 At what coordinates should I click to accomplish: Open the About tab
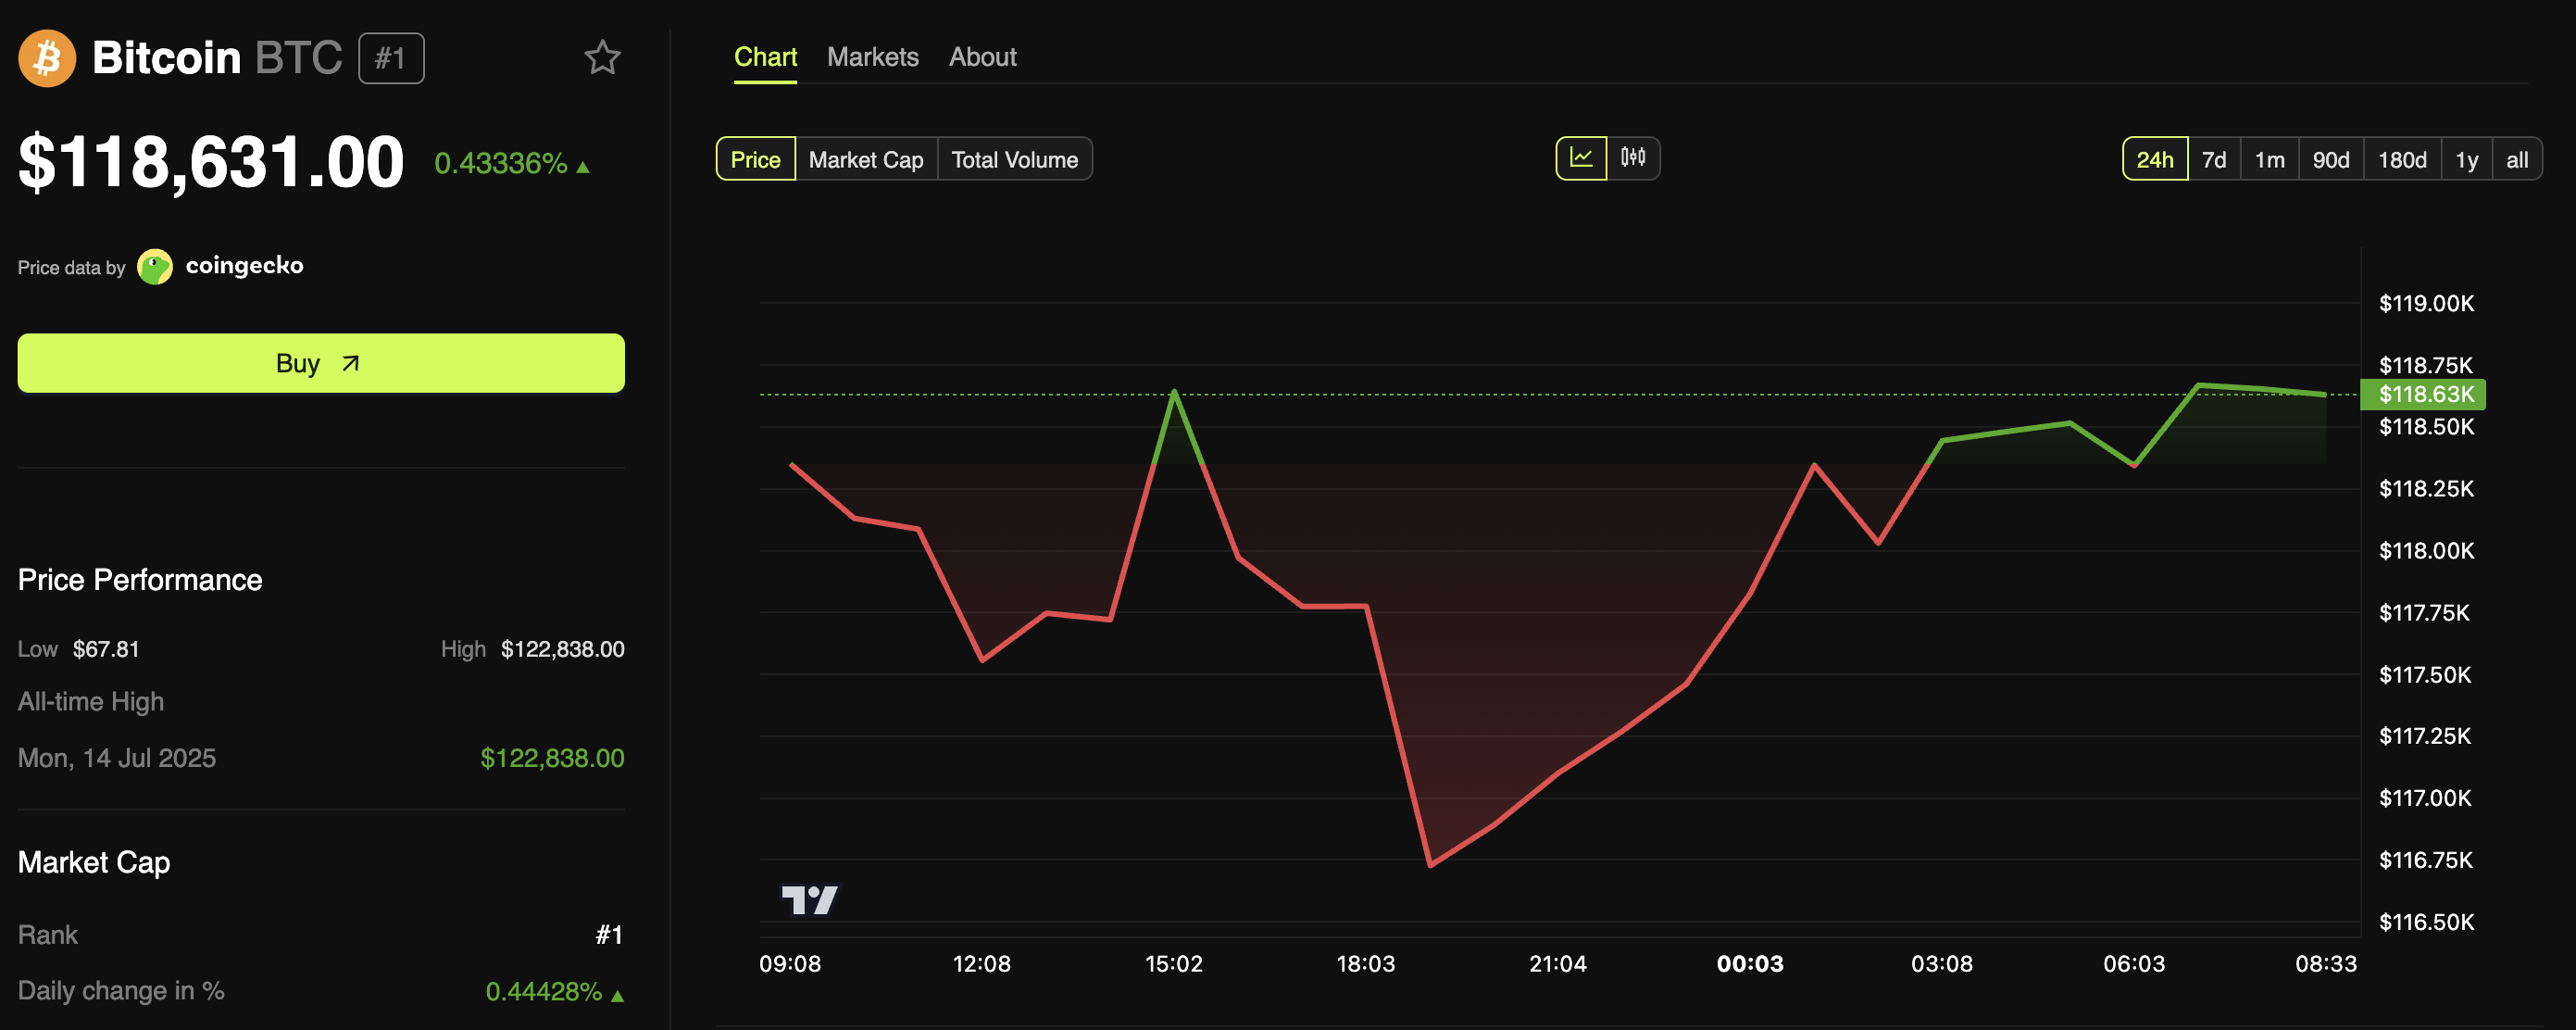point(982,57)
